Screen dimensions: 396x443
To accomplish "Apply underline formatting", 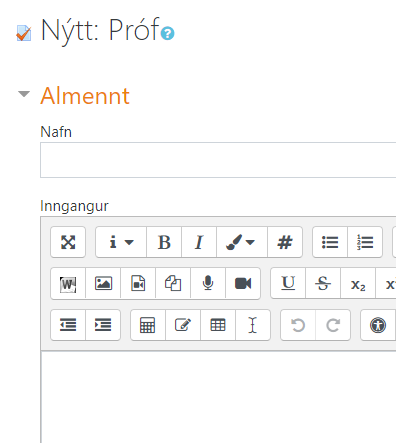I will point(288,284).
